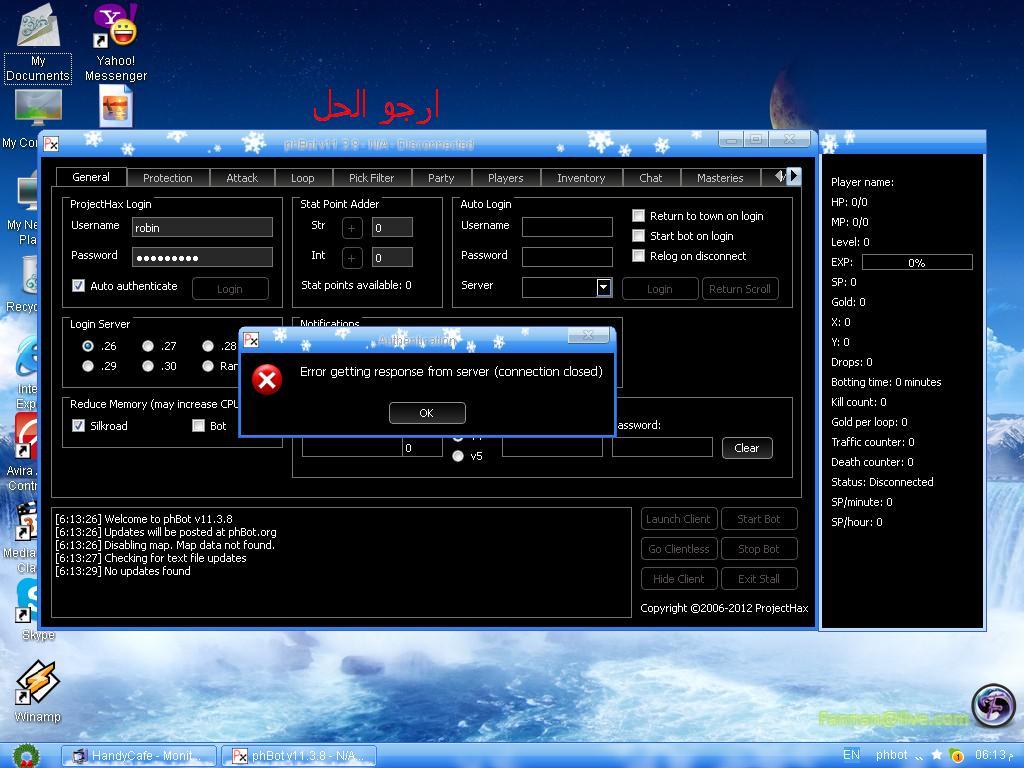This screenshot has width=1024, height=768.
Task: Click the Auto Login Password field
Action: click(568, 257)
